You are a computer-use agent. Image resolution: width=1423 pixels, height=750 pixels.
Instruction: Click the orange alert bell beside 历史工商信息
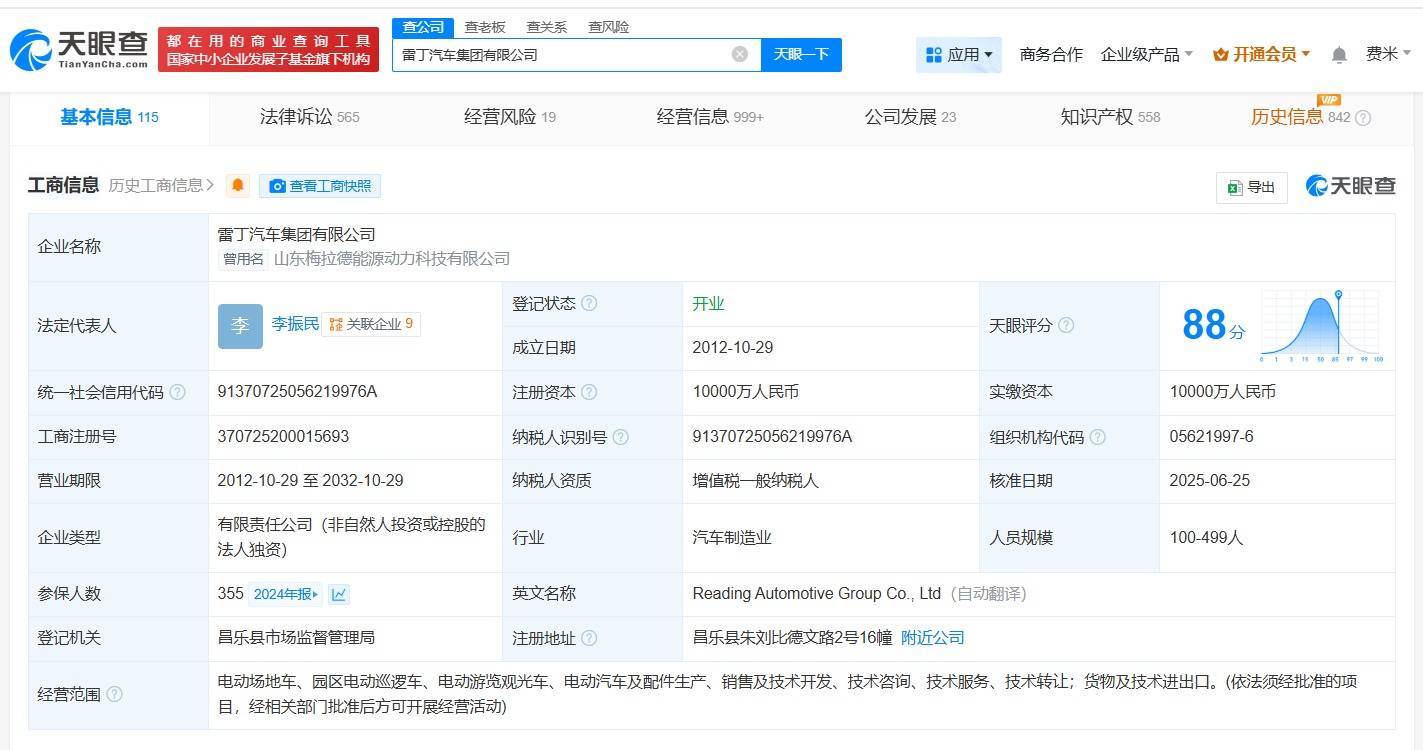237,186
